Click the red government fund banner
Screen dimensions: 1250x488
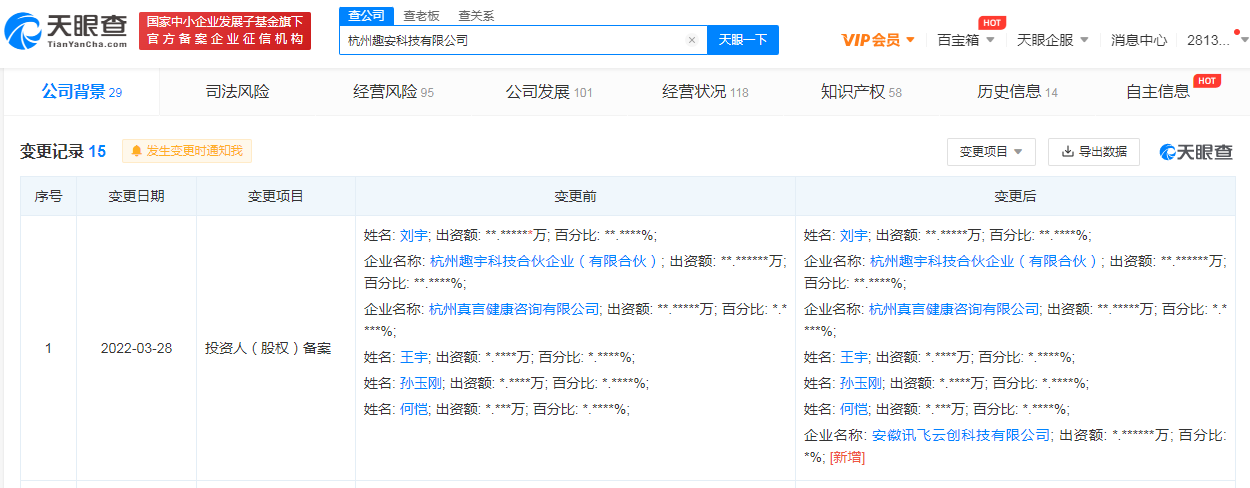click(225, 31)
